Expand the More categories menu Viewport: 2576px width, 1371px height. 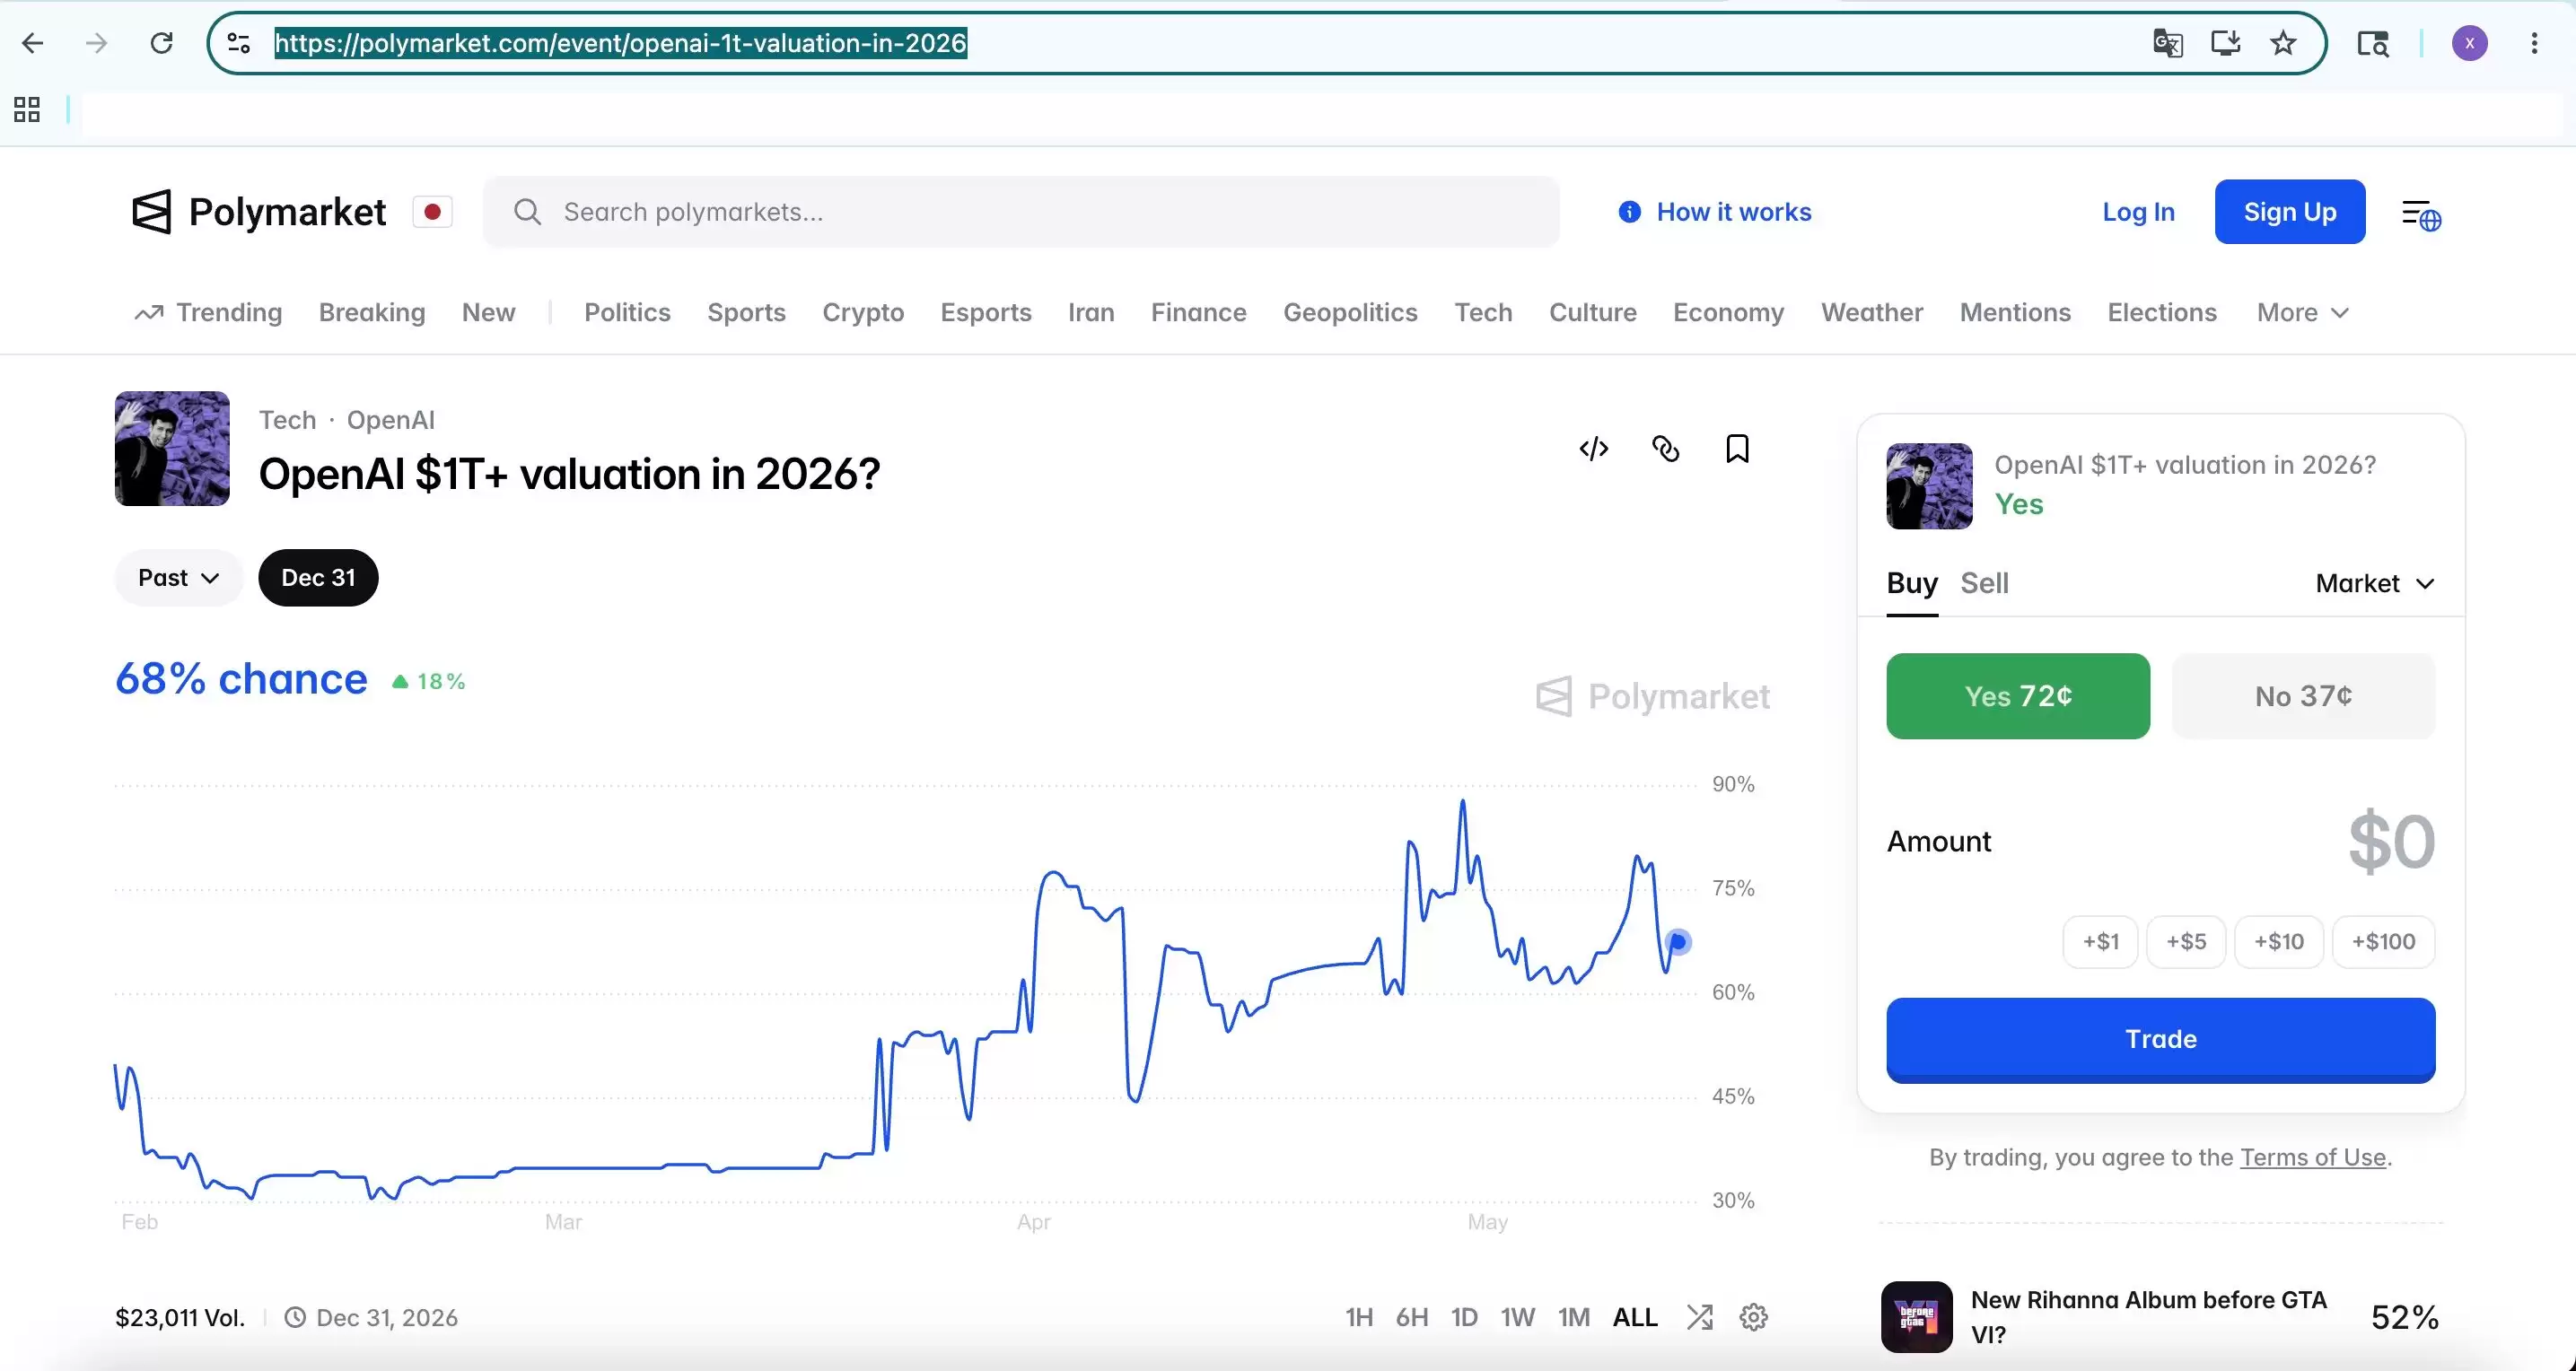(x=2302, y=313)
